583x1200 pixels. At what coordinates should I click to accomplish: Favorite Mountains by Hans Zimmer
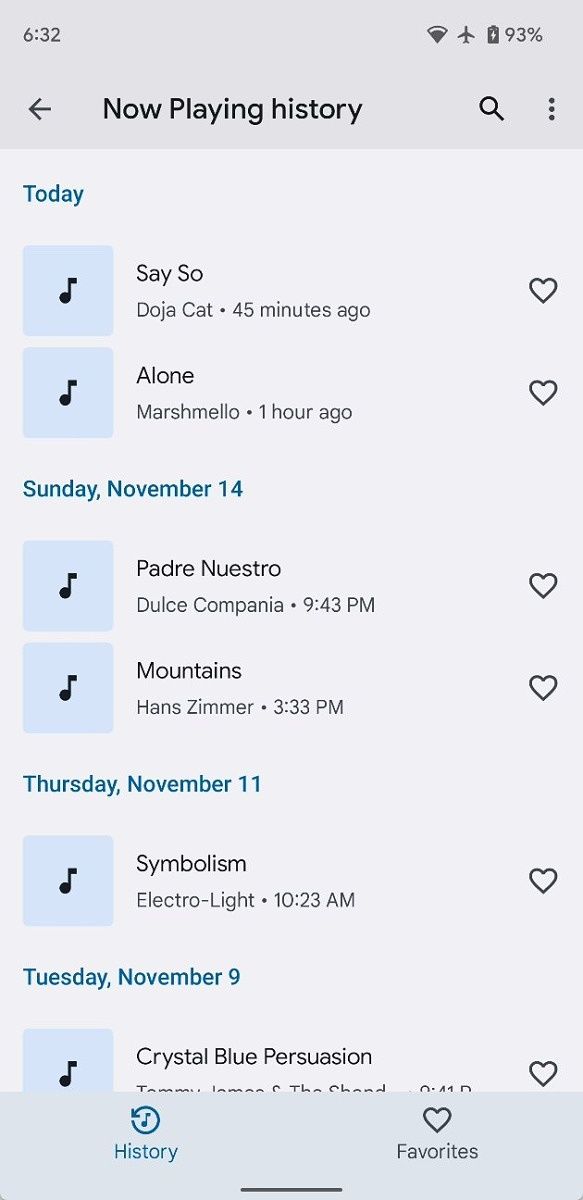point(543,687)
